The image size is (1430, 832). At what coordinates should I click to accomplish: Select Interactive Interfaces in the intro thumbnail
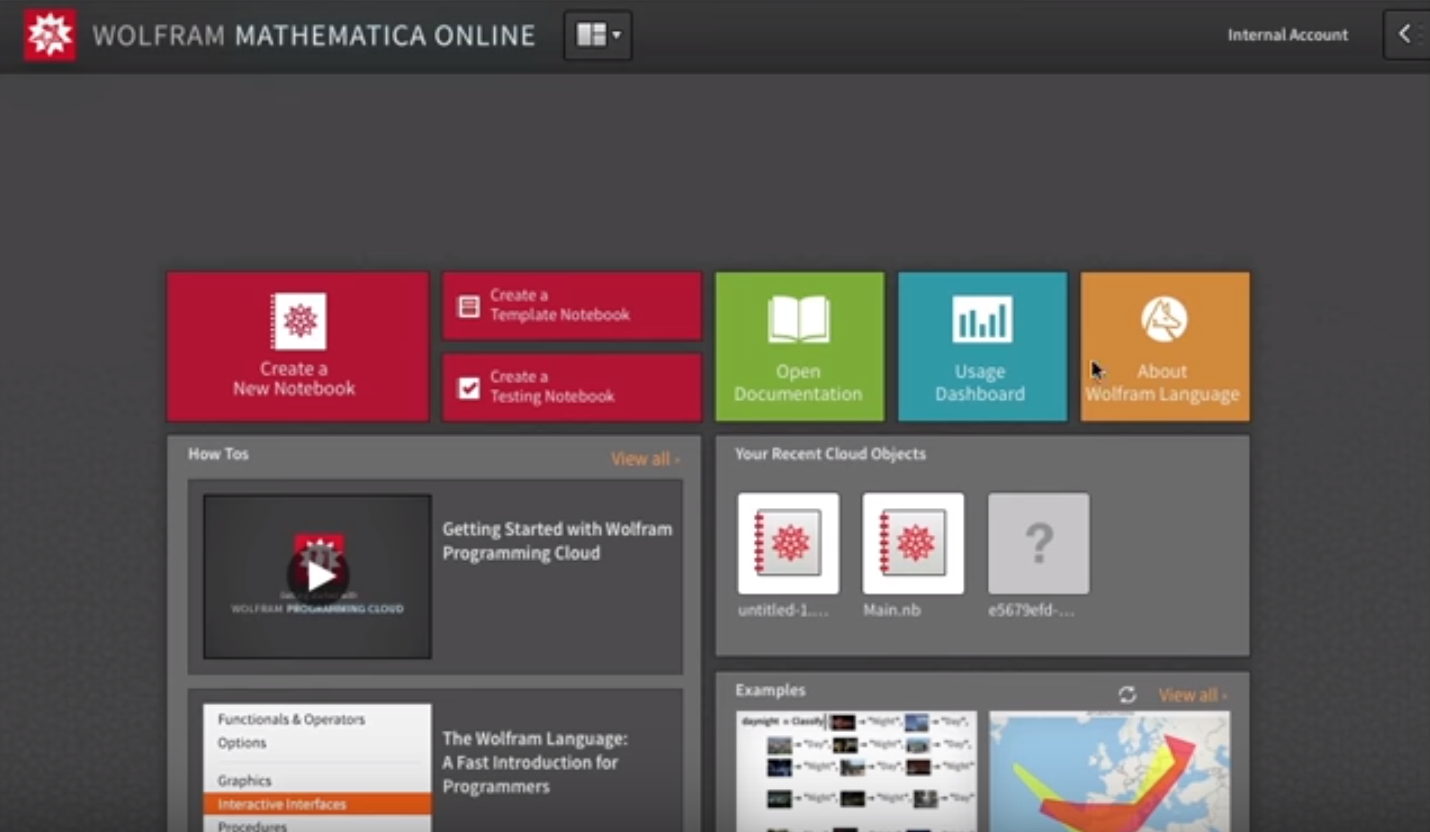(318, 804)
